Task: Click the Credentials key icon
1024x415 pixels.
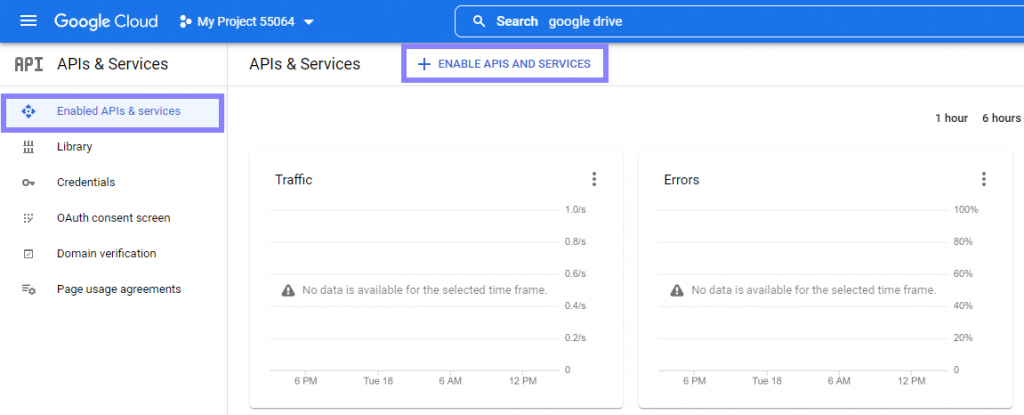Action: [x=28, y=182]
